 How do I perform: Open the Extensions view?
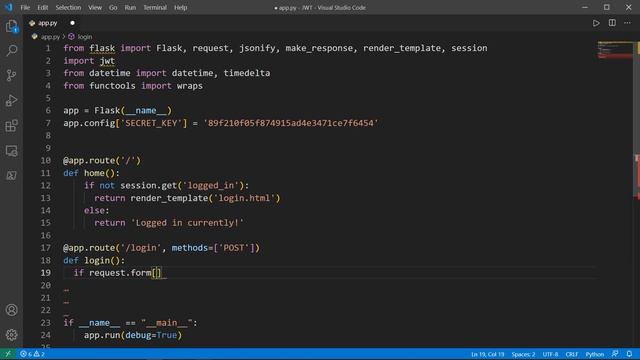click(x=11, y=126)
